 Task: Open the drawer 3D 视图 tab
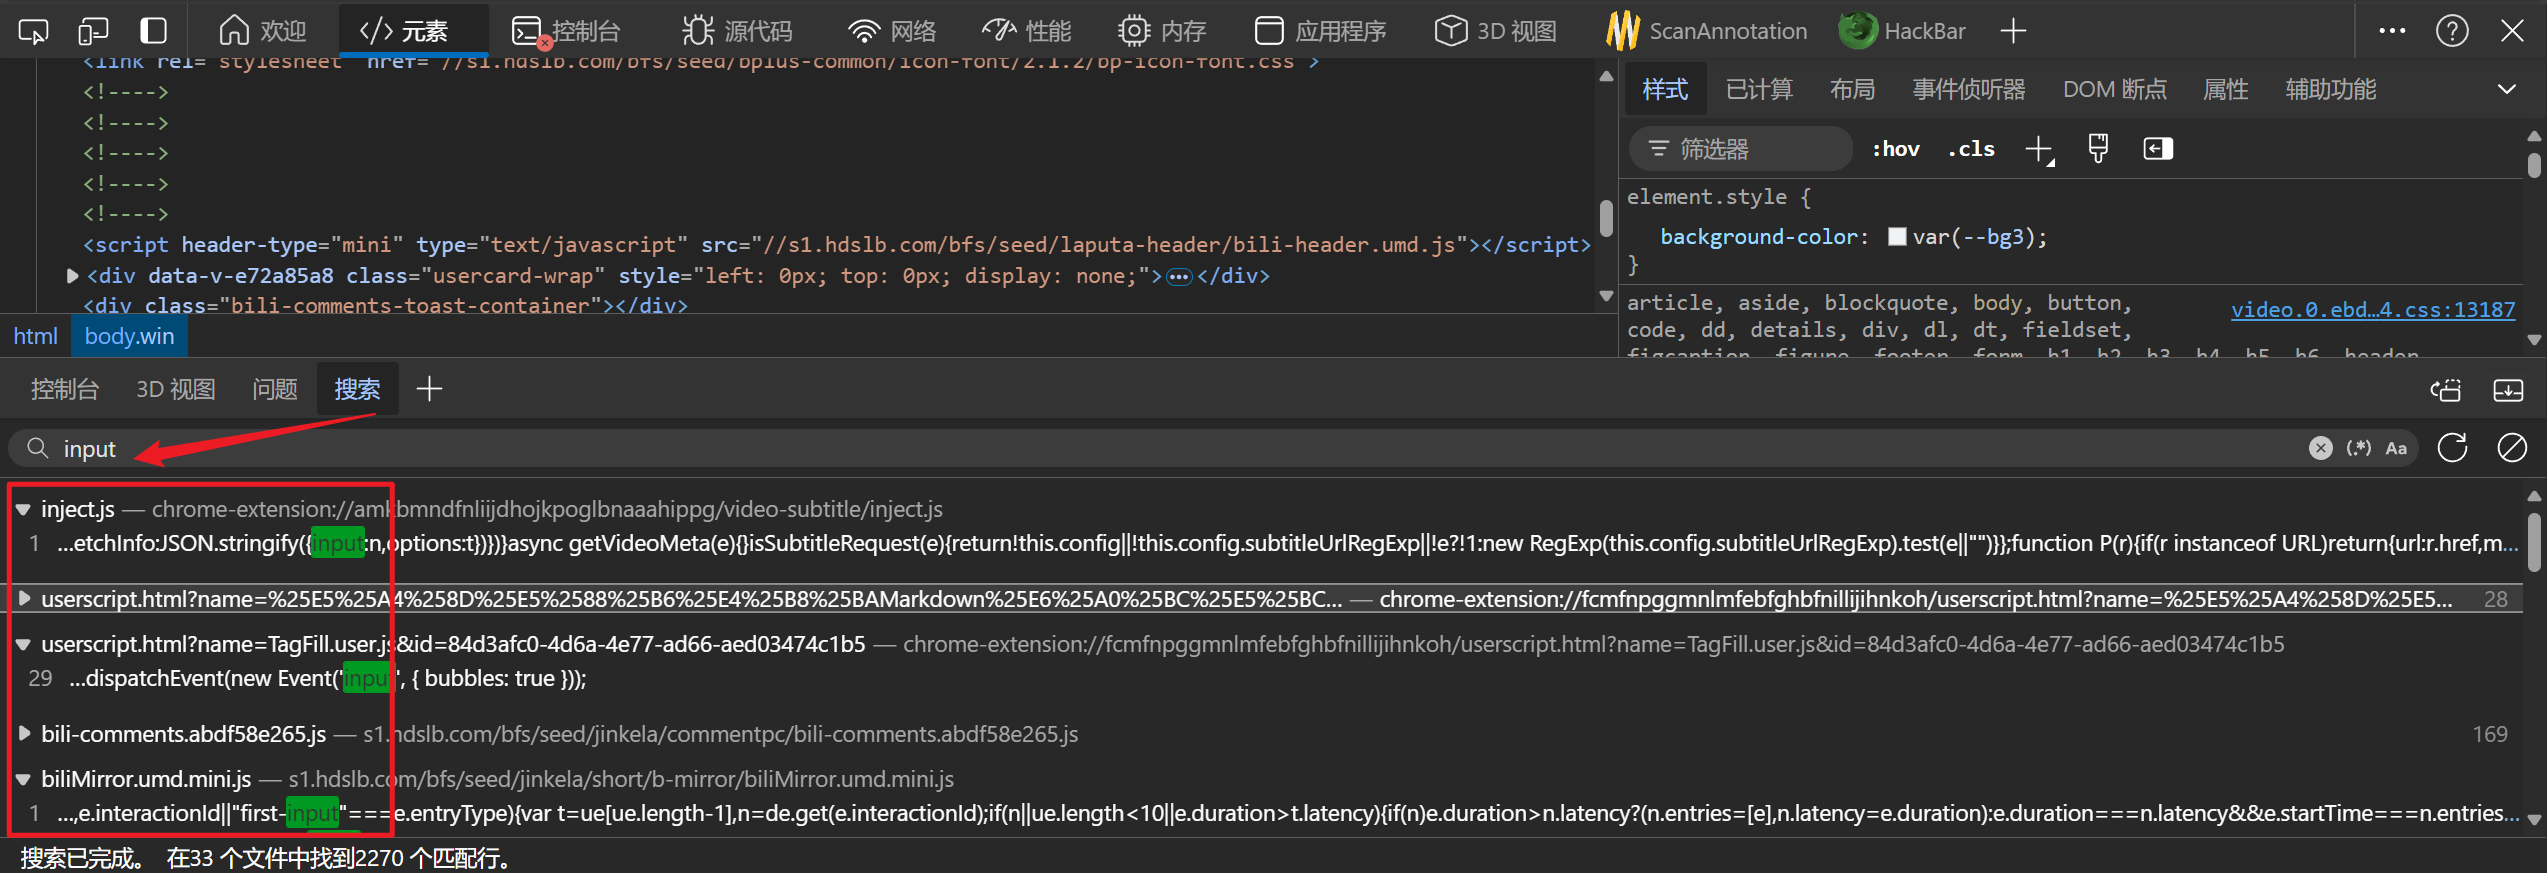pyautogui.click(x=176, y=389)
